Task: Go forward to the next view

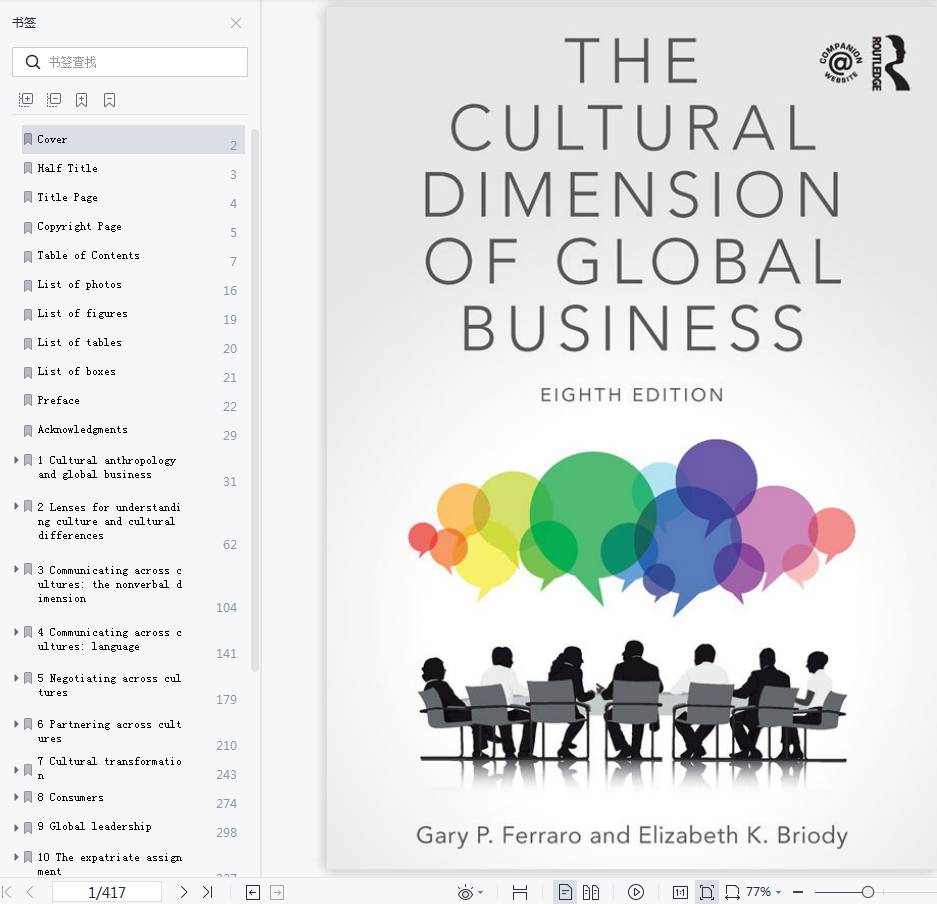Action: coord(277,893)
